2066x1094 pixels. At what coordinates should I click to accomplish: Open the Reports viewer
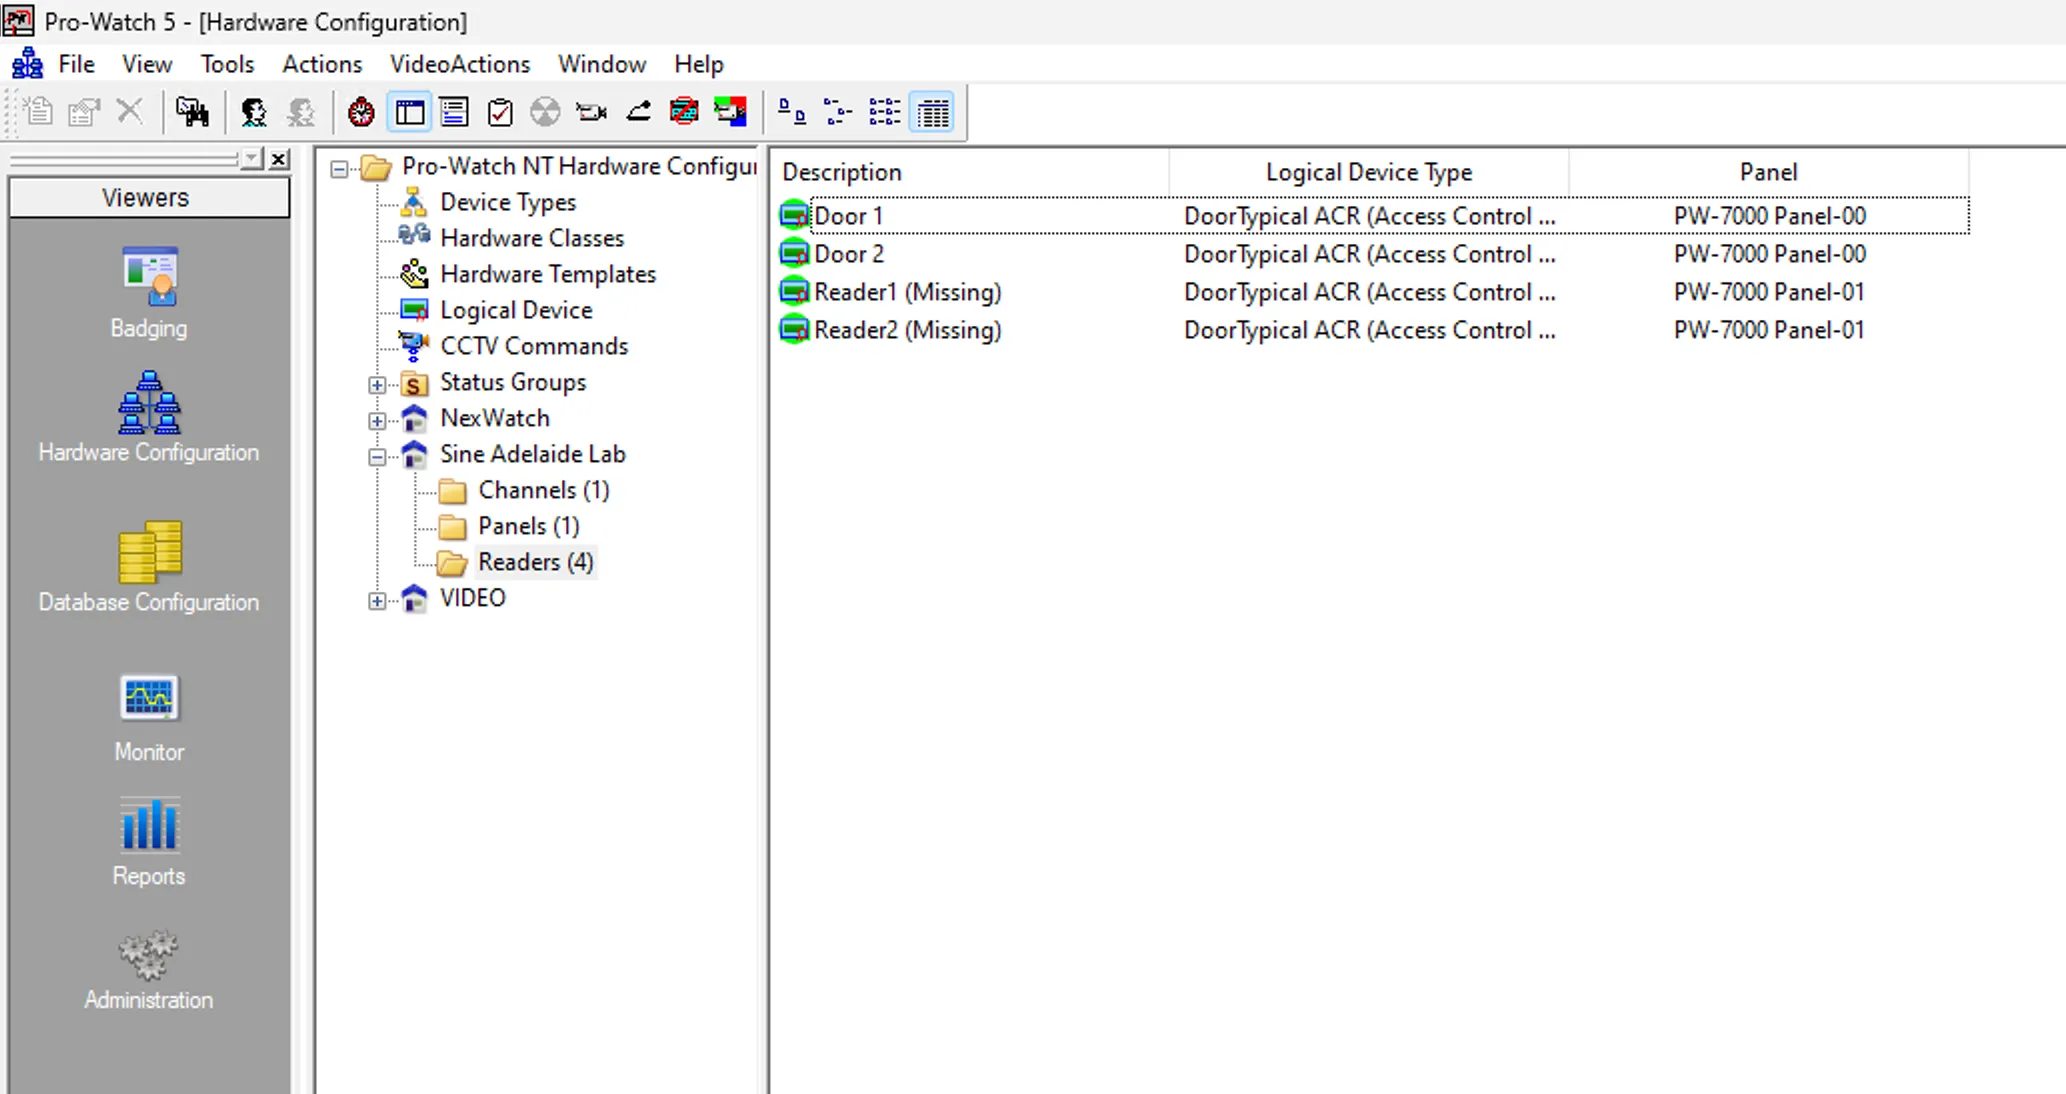pyautogui.click(x=149, y=842)
